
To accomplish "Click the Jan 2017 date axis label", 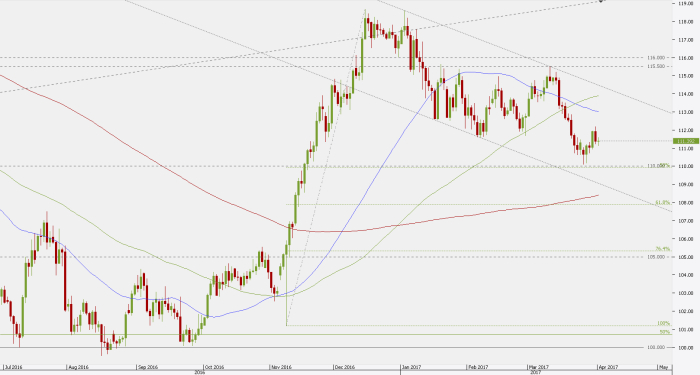I will click(411, 367).
